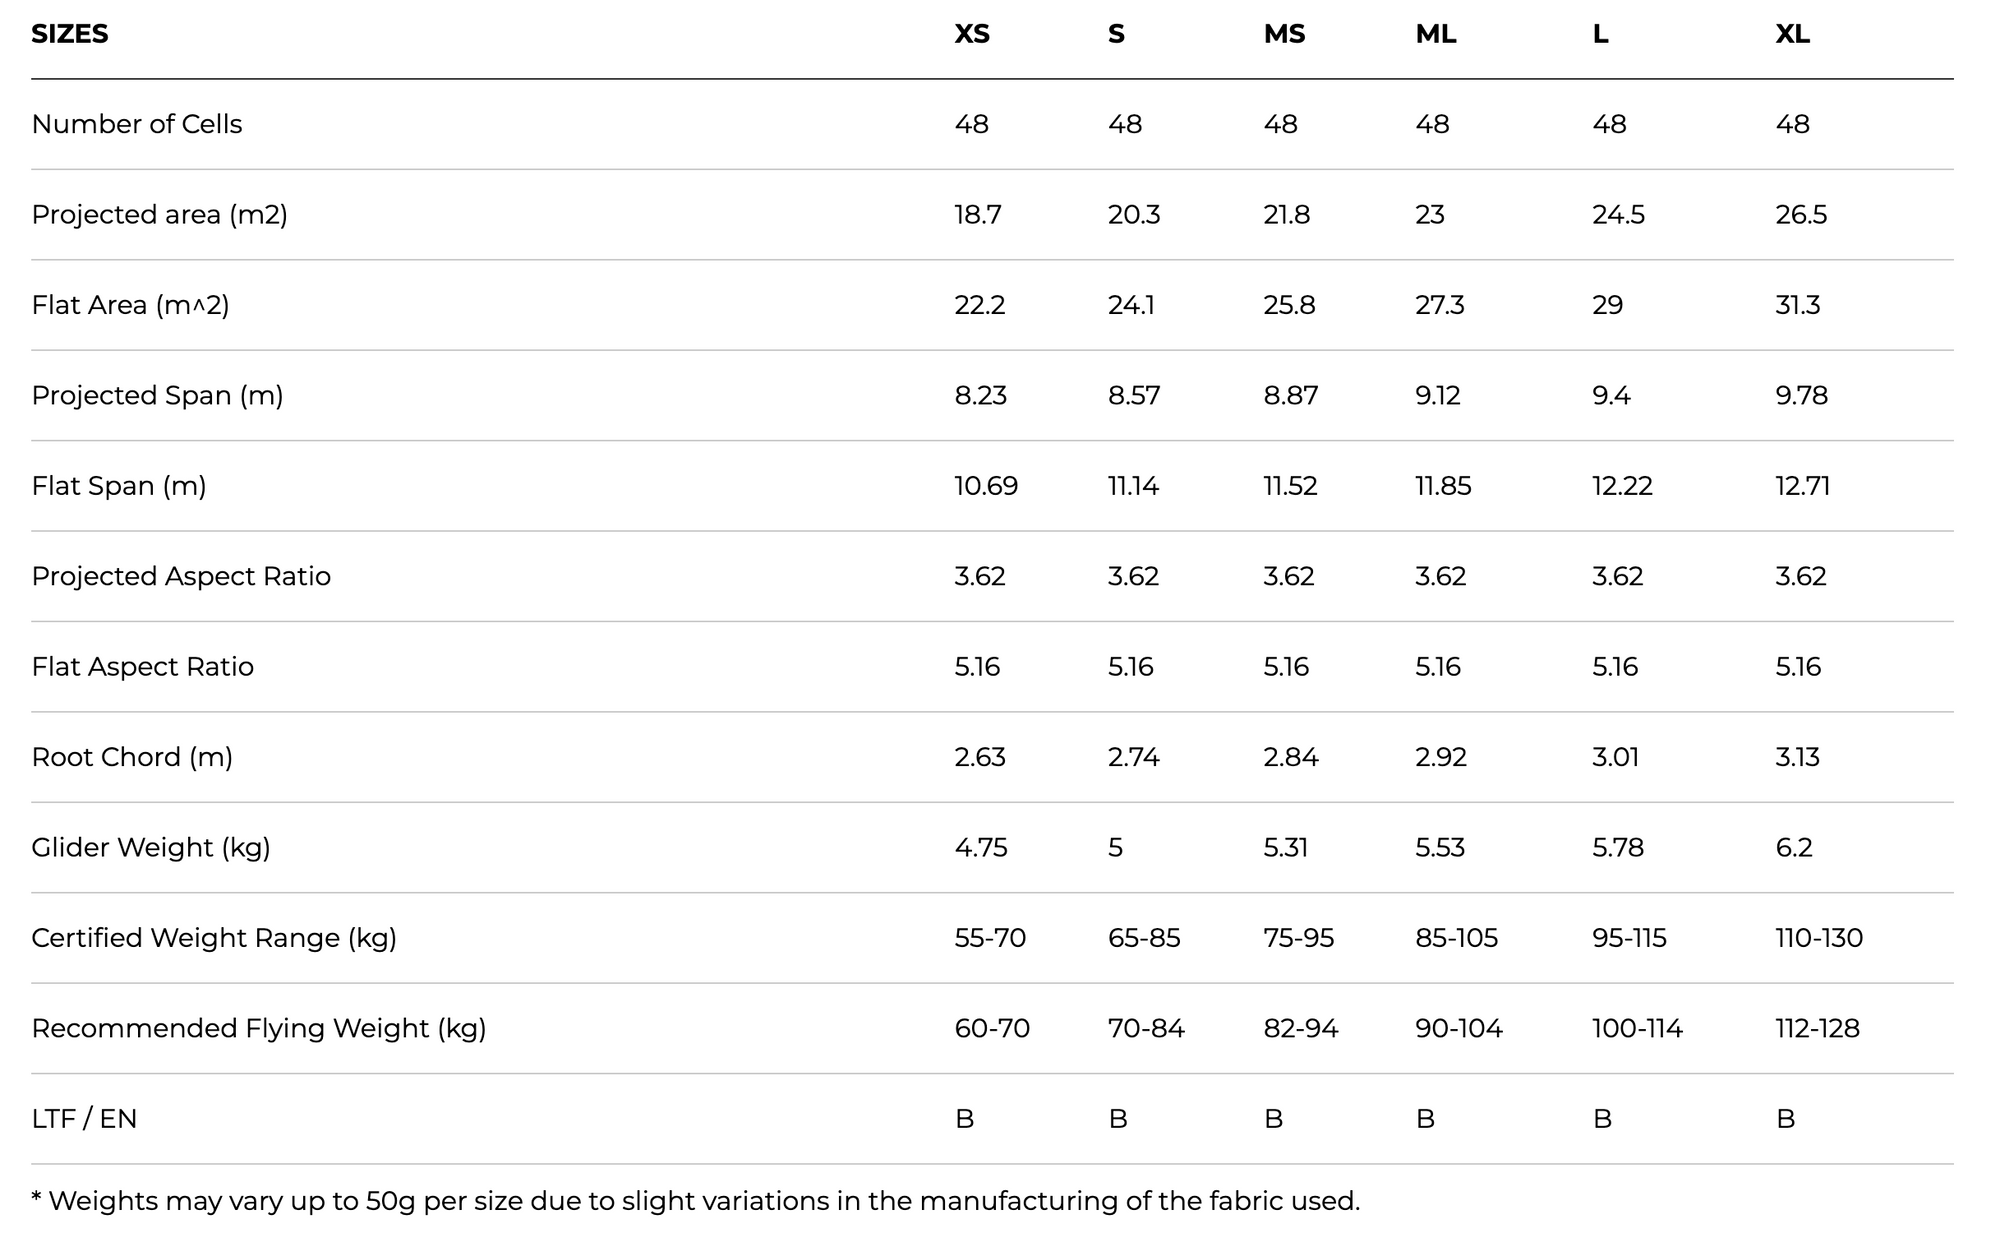Click the 4.75 glider weight value
Viewport: 2000px width, 1233px height.
pos(981,848)
